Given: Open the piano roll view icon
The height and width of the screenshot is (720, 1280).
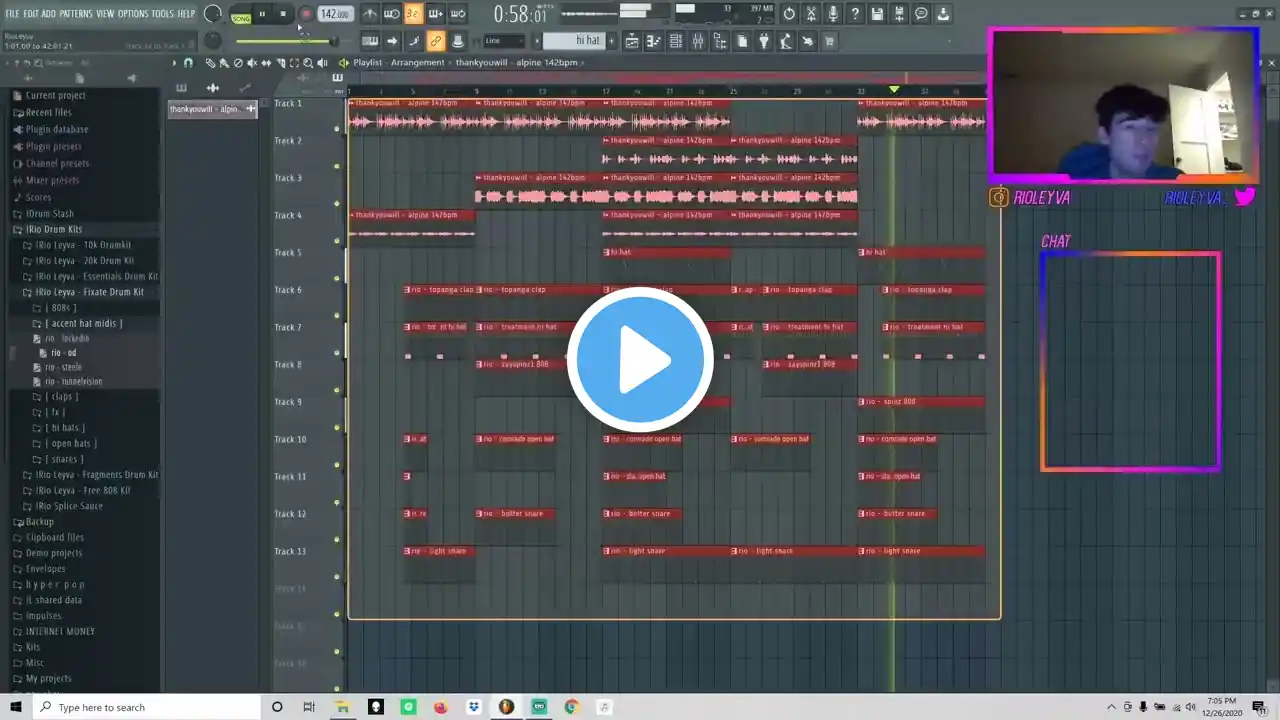Looking at the screenshot, I should (654, 41).
